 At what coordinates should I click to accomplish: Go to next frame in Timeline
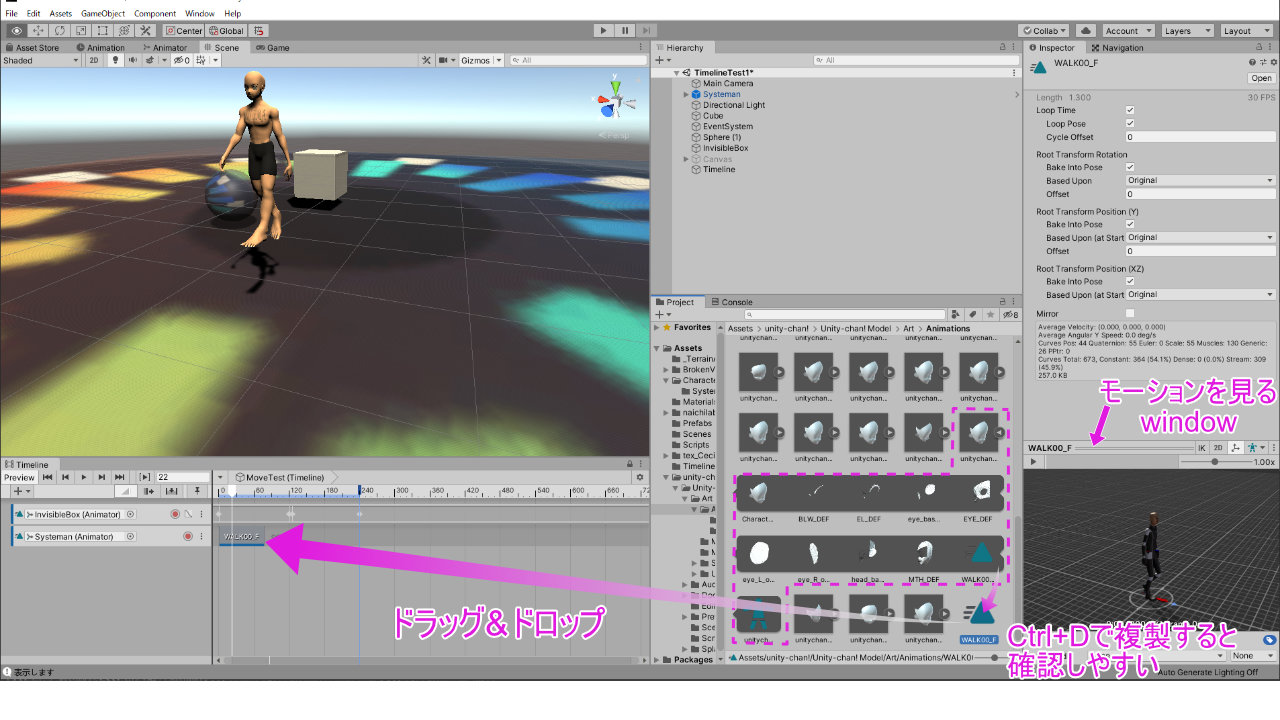[102, 477]
